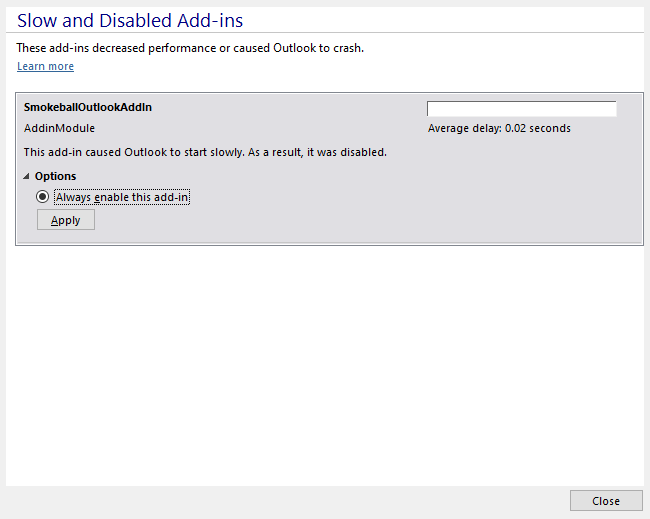The height and width of the screenshot is (519, 650).
Task: Click the Slow and Disabled Add-ins heading
Action: point(130,21)
